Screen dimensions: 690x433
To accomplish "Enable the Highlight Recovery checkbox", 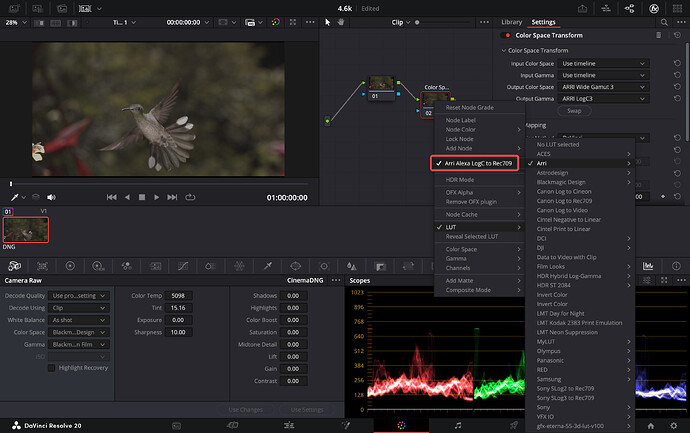I will [51, 368].
